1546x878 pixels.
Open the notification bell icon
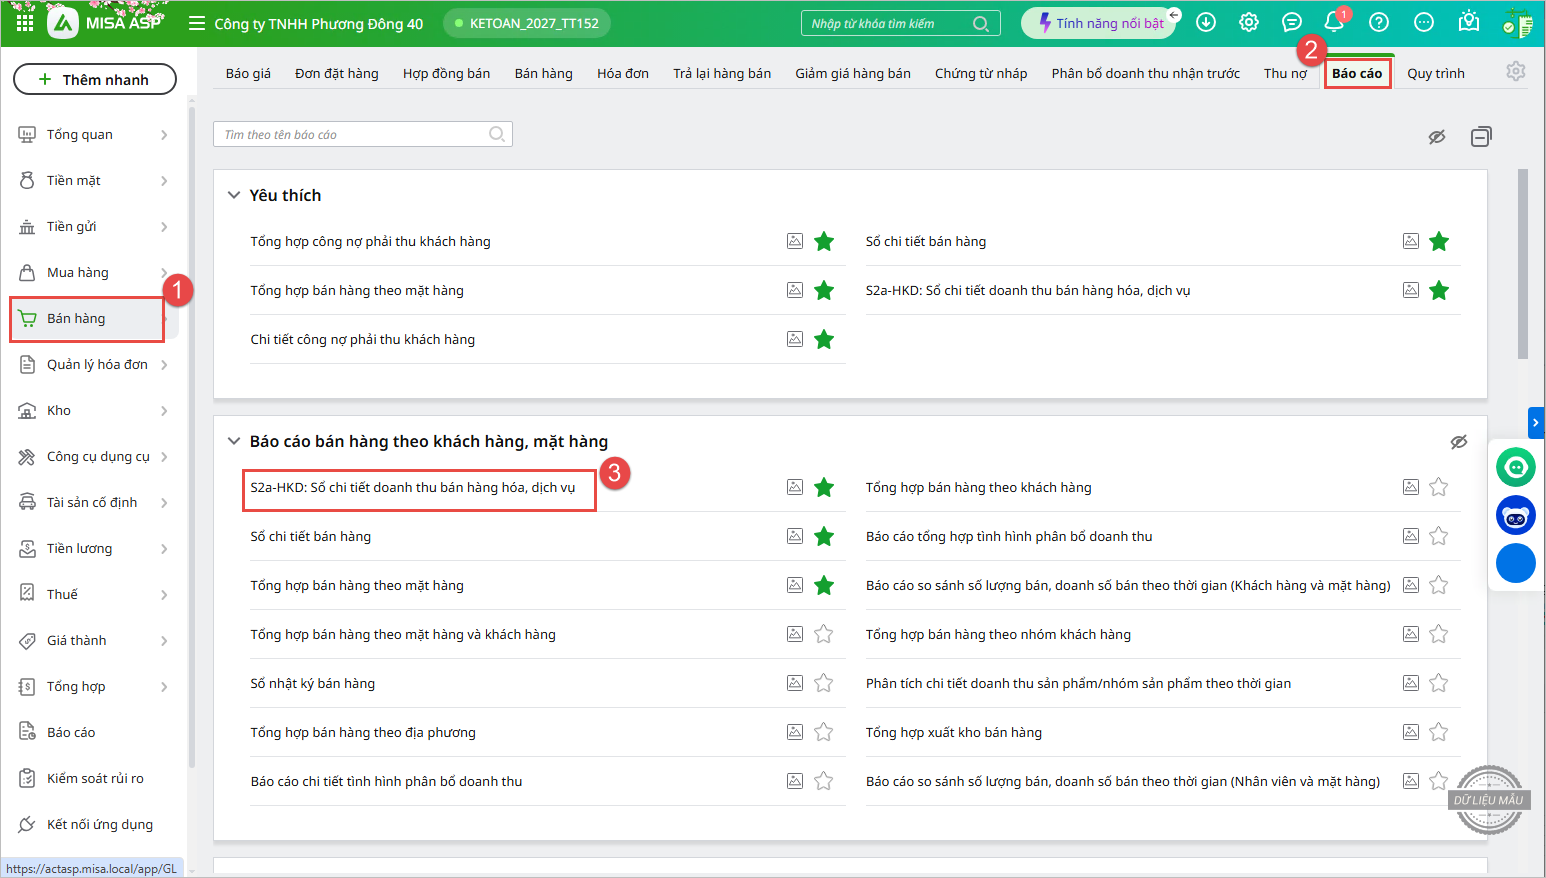[1333, 22]
